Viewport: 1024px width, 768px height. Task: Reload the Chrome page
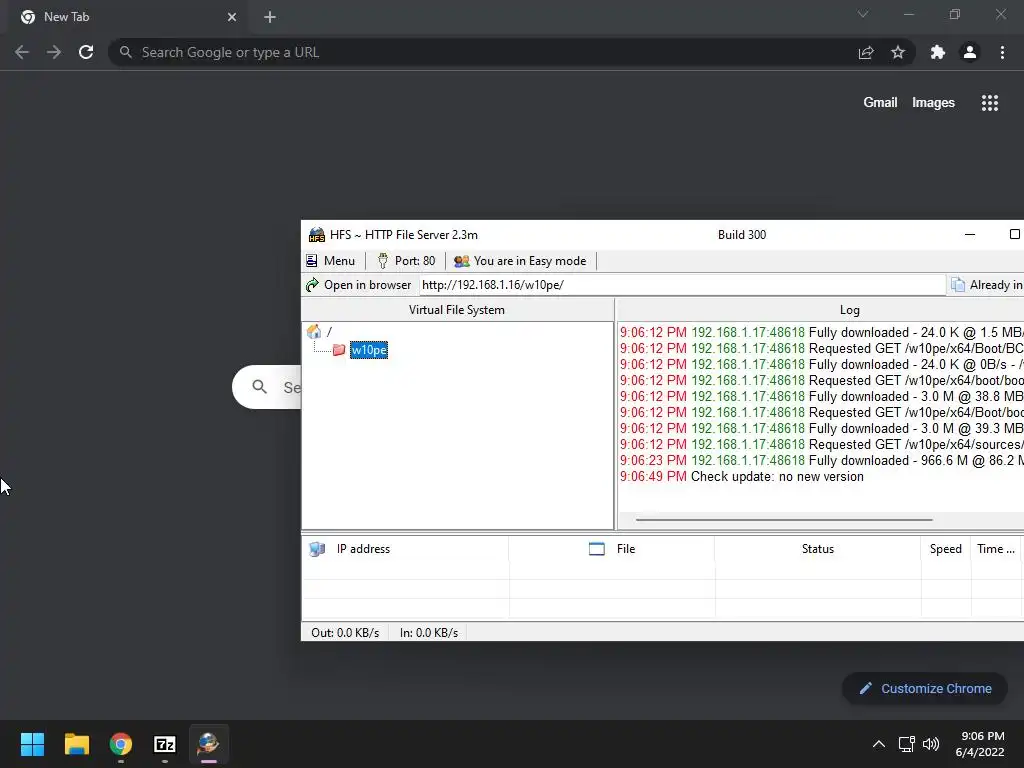(x=86, y=52)
